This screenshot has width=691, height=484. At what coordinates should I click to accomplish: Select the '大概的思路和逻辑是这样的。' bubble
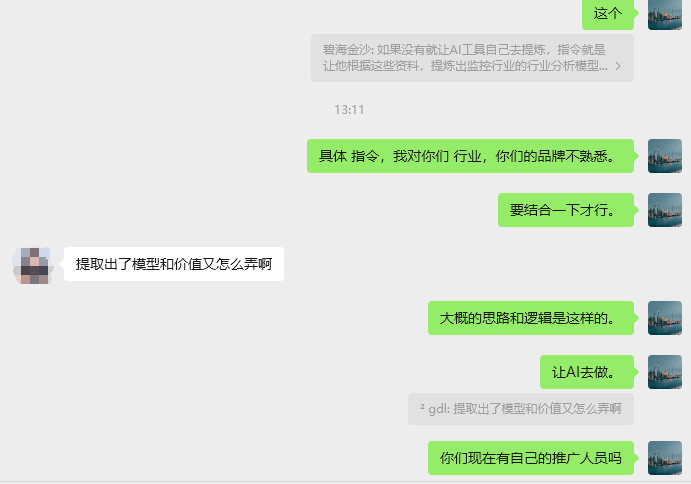pyautogui.click(x=531, y=318)
